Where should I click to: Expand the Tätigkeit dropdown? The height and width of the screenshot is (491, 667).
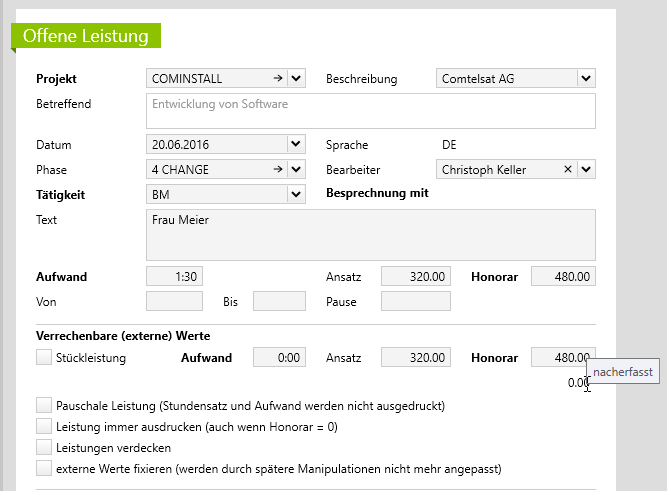click(296, 193)
